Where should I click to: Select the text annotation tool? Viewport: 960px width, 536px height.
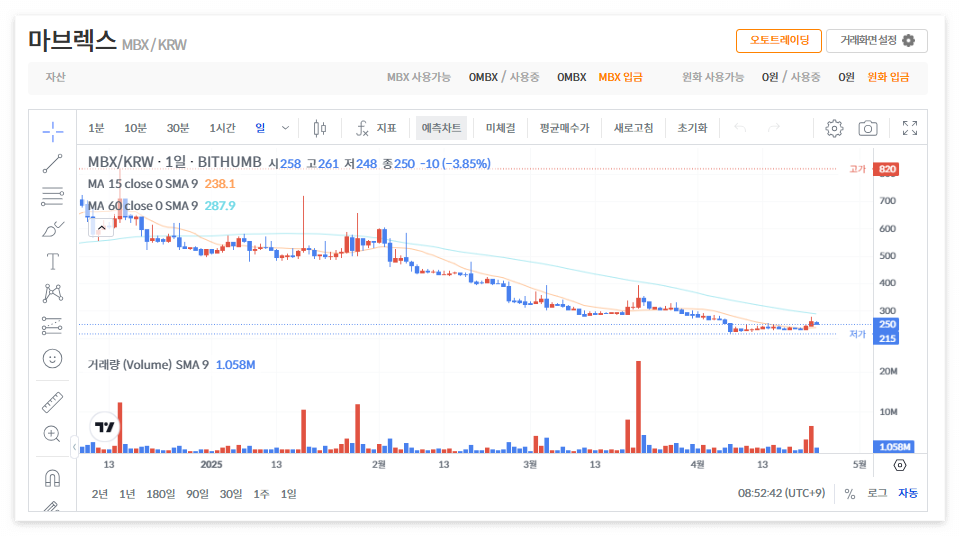[x=53, y=262]
